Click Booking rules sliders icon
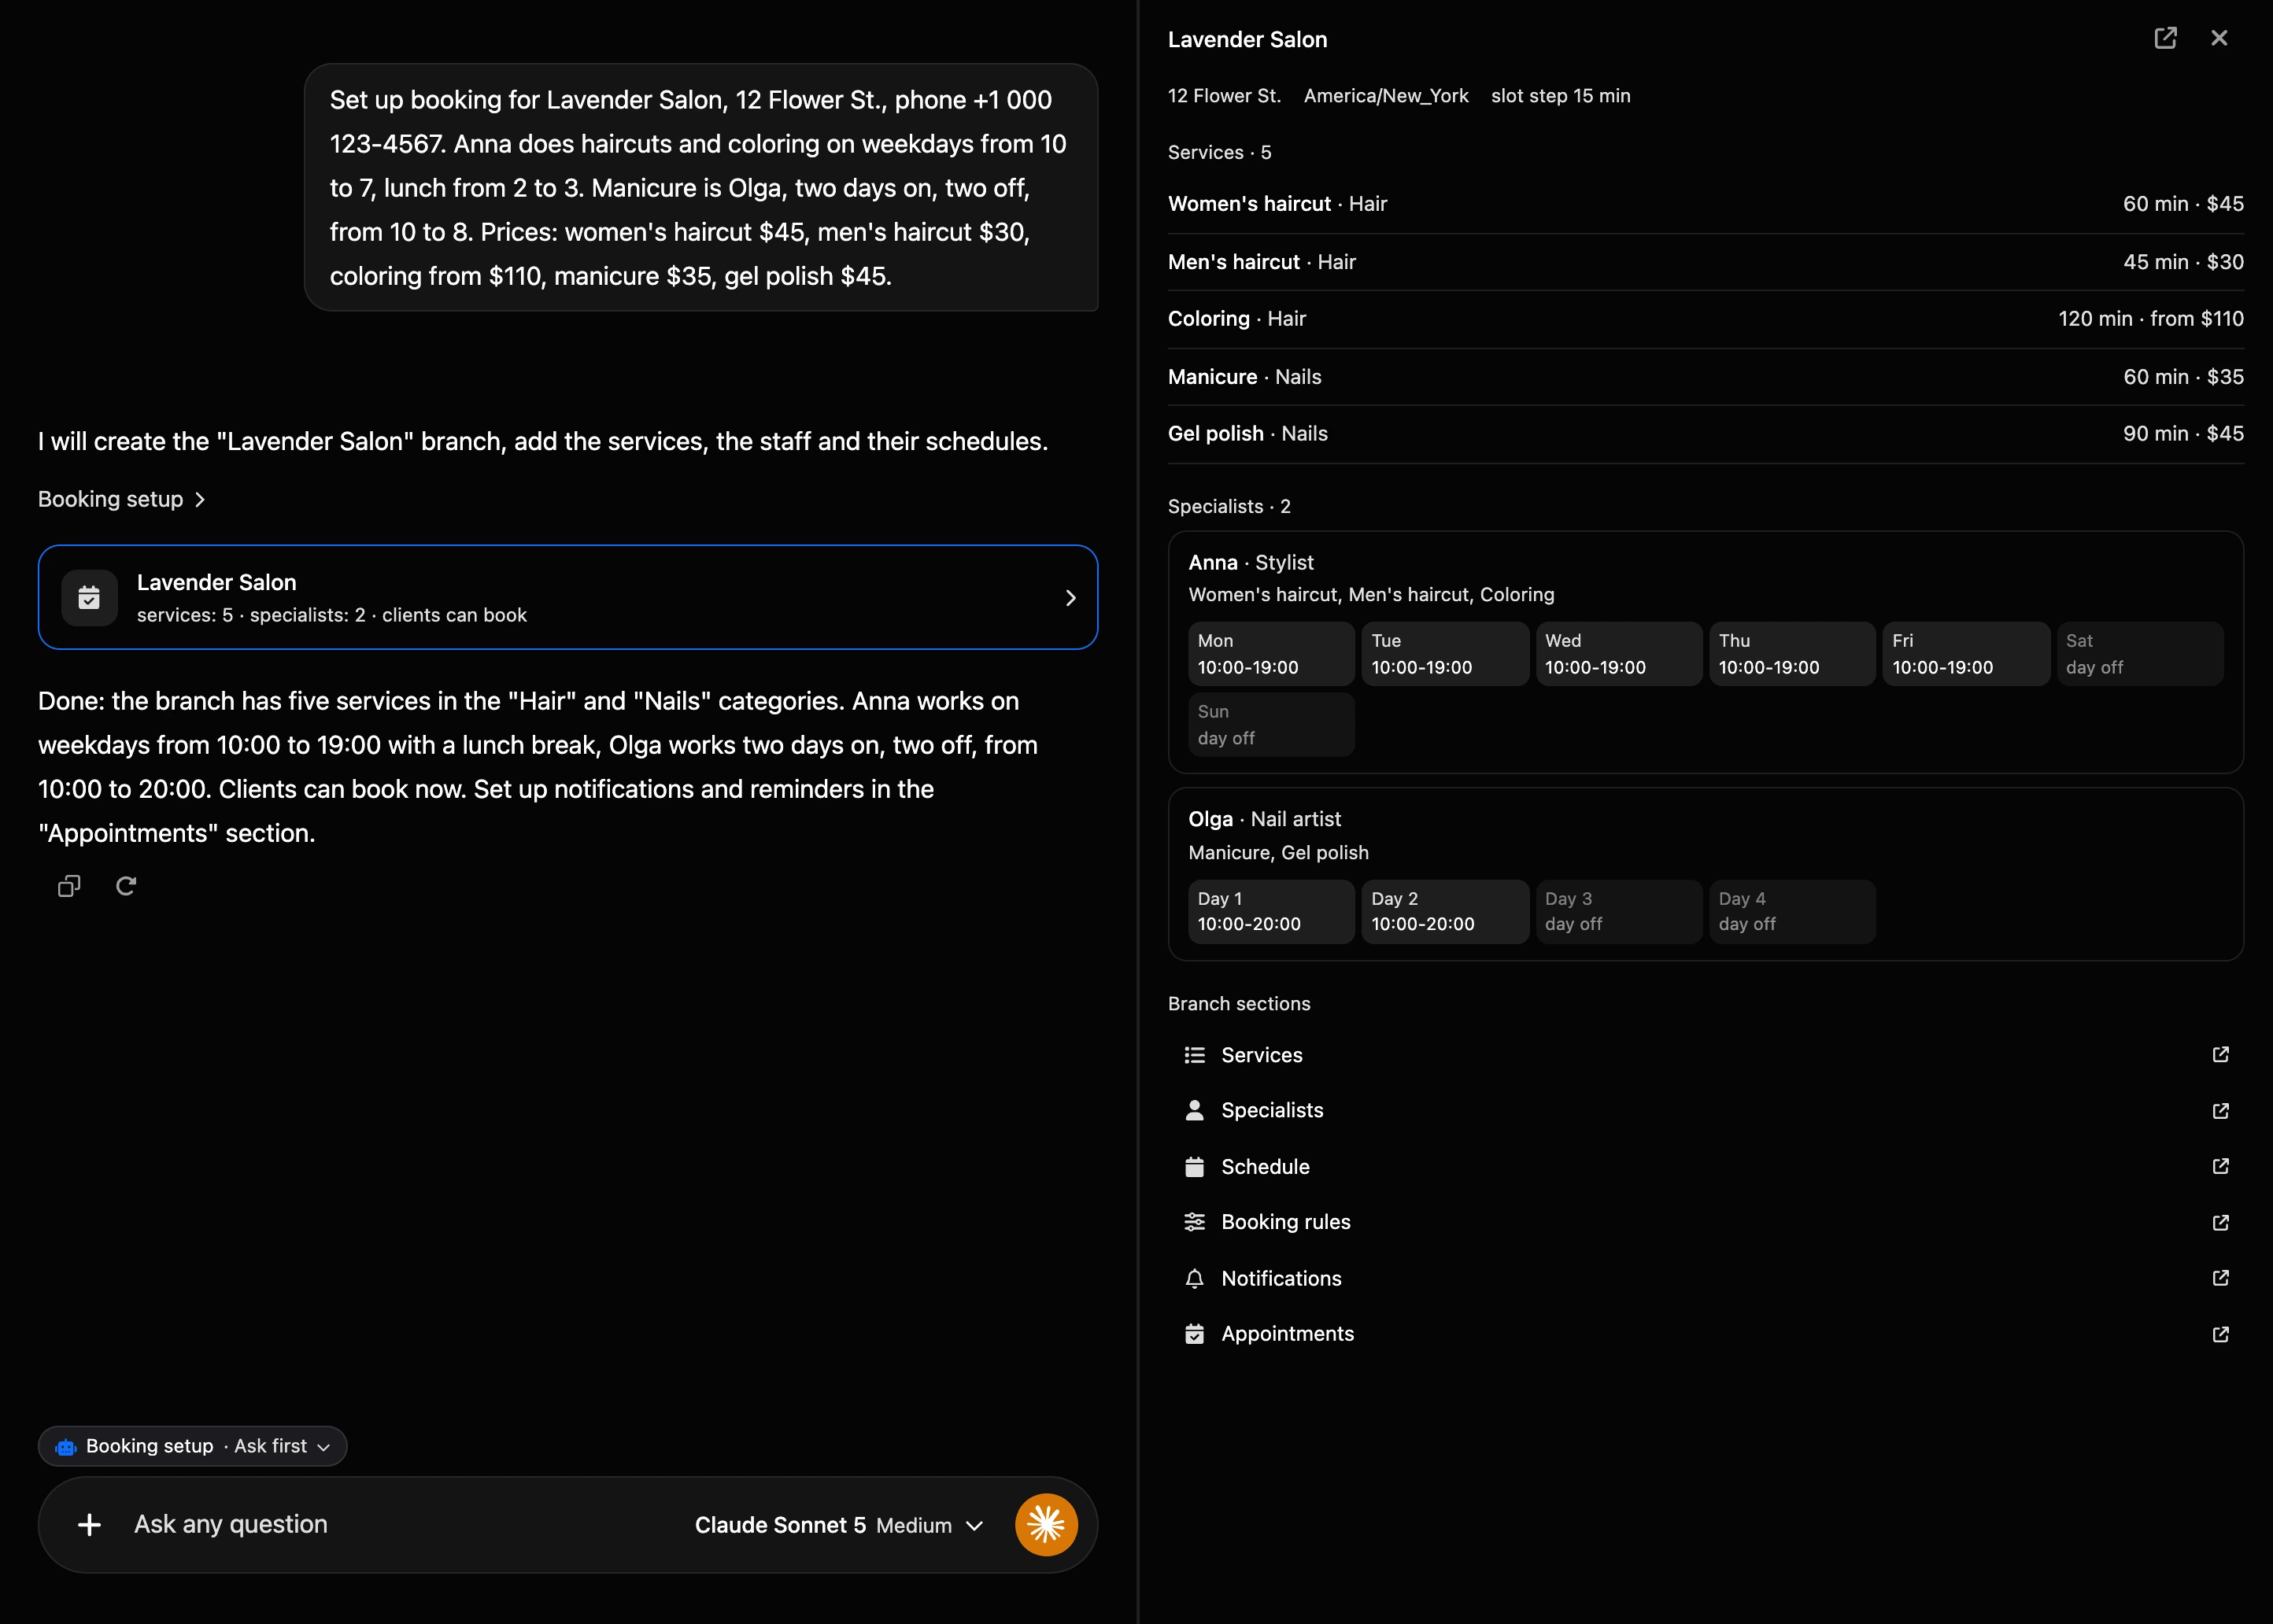This screenshot has height=1624, width=2273. pos(1194,1222)
